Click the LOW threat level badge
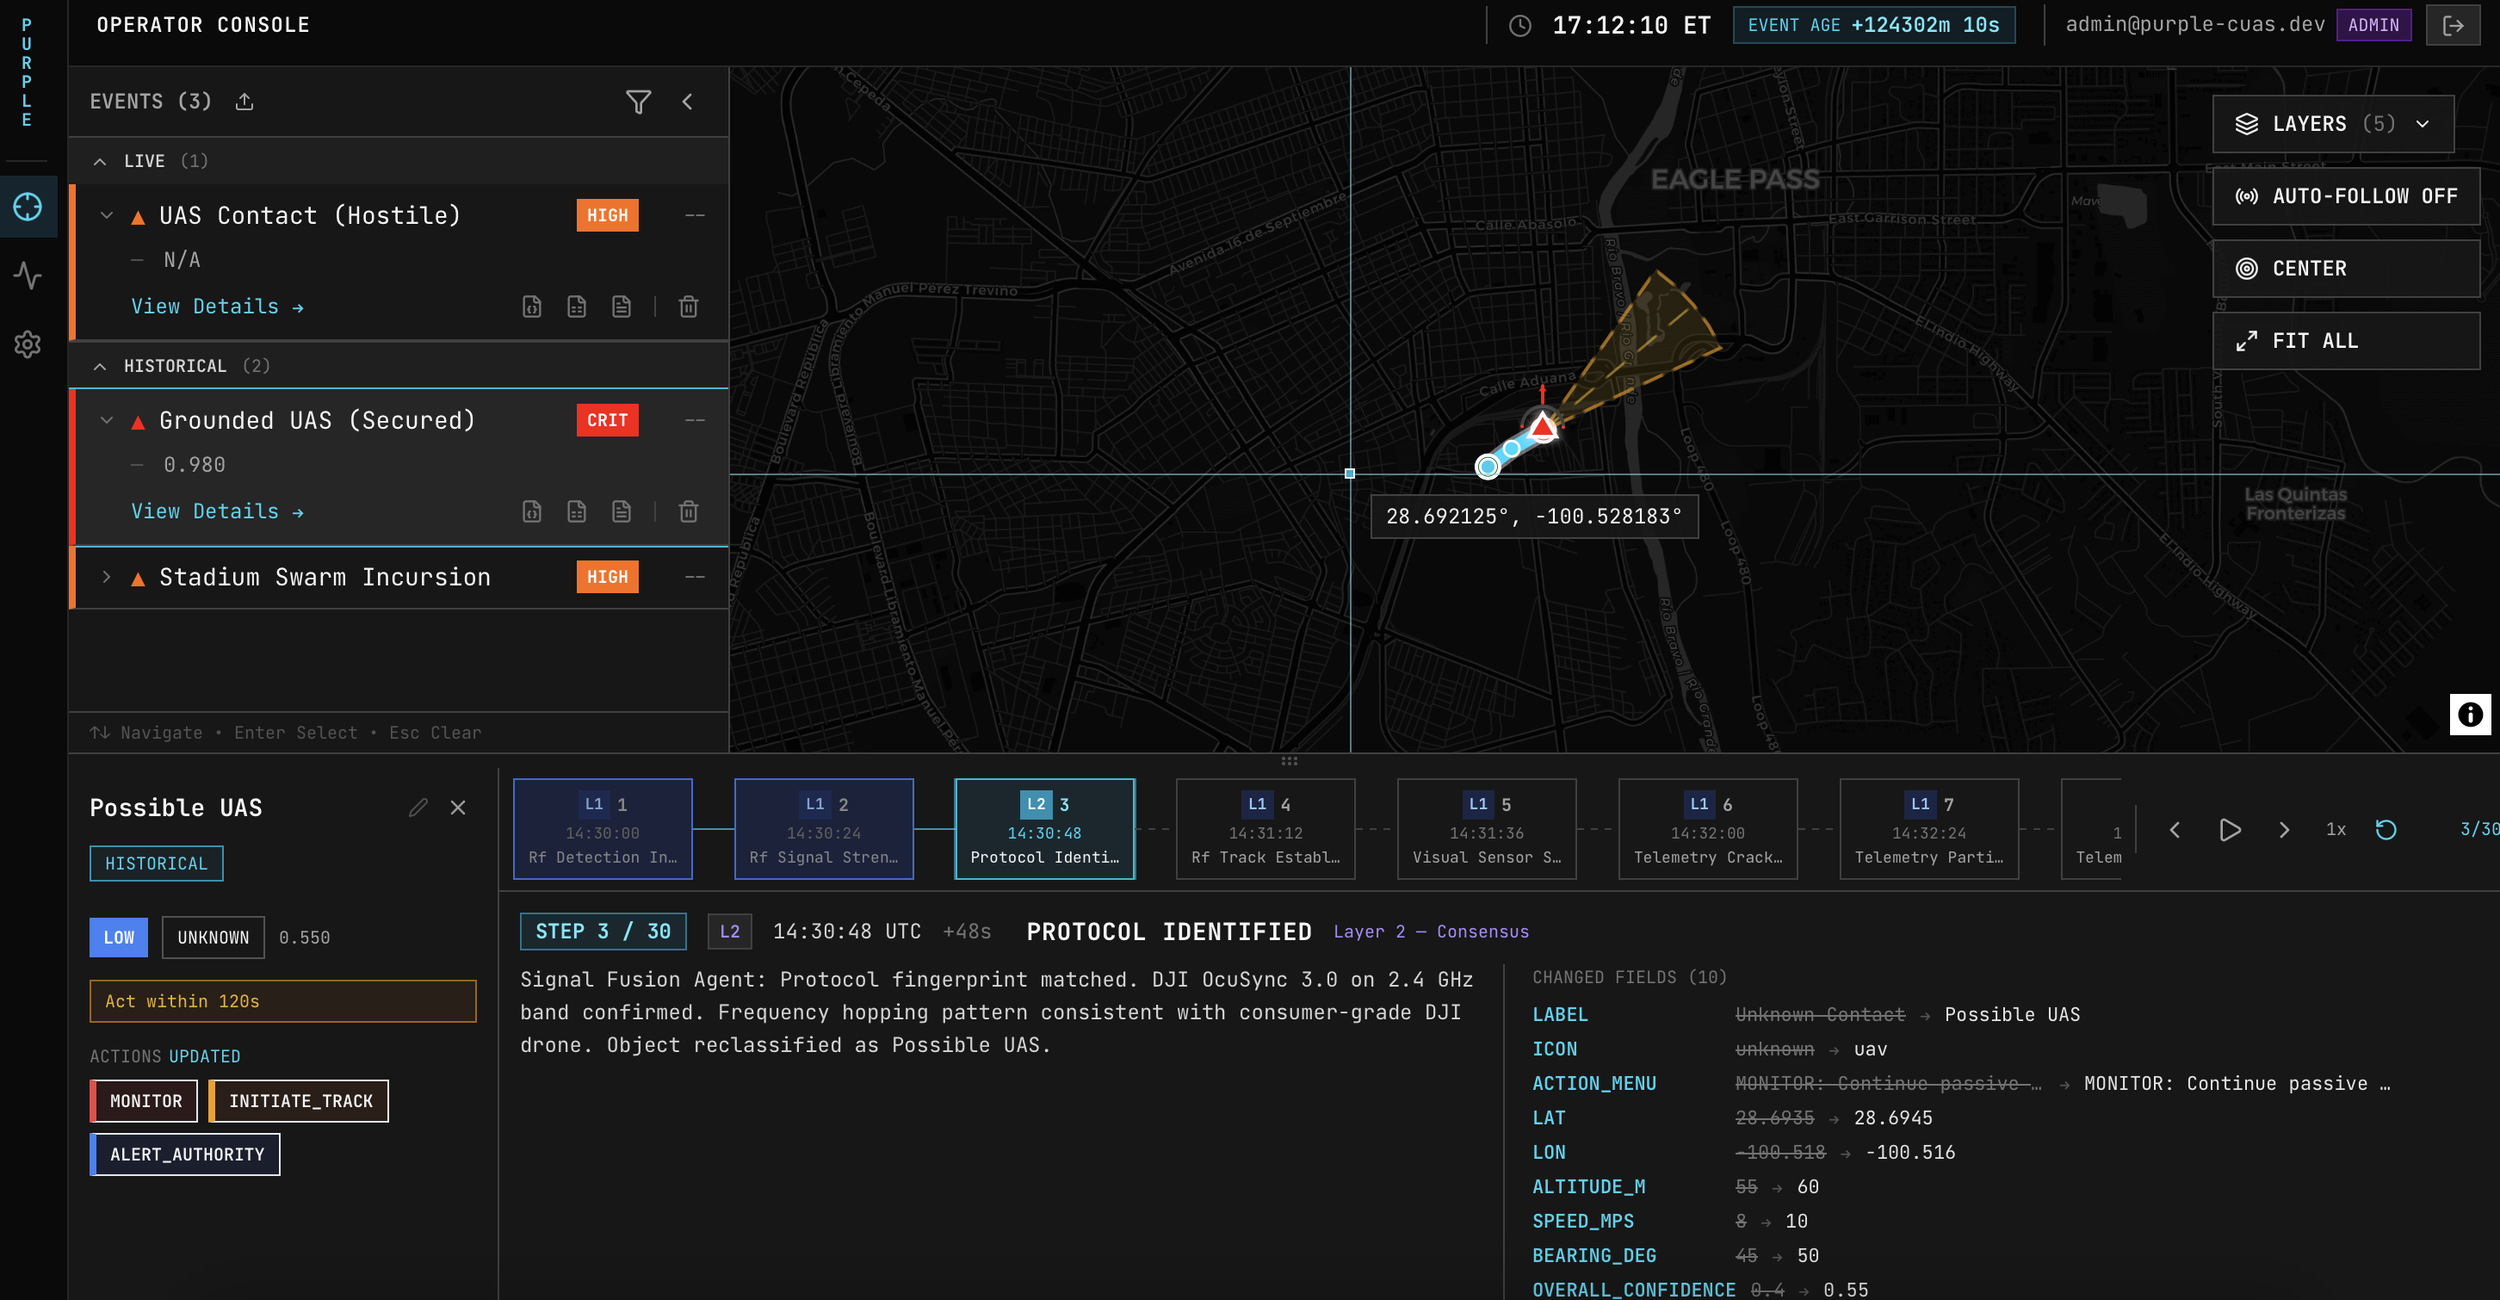The image size is (2500, 1300). (x=118, y=938)
